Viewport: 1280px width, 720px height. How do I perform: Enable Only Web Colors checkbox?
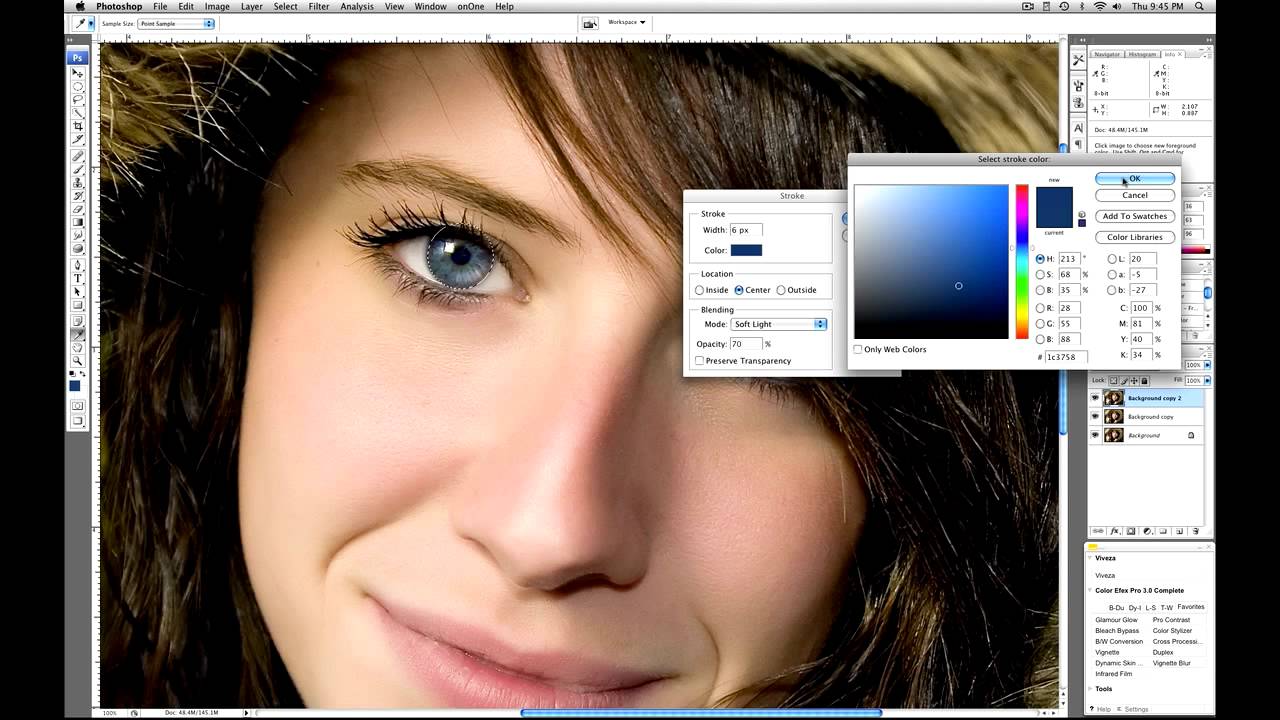tap(858, 350)
